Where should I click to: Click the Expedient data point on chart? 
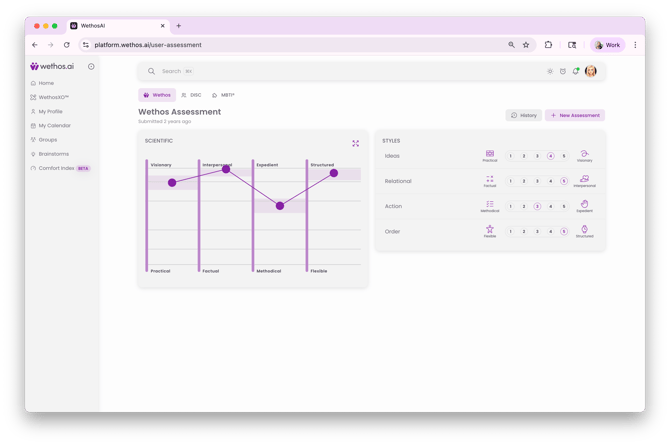[280, 206]
